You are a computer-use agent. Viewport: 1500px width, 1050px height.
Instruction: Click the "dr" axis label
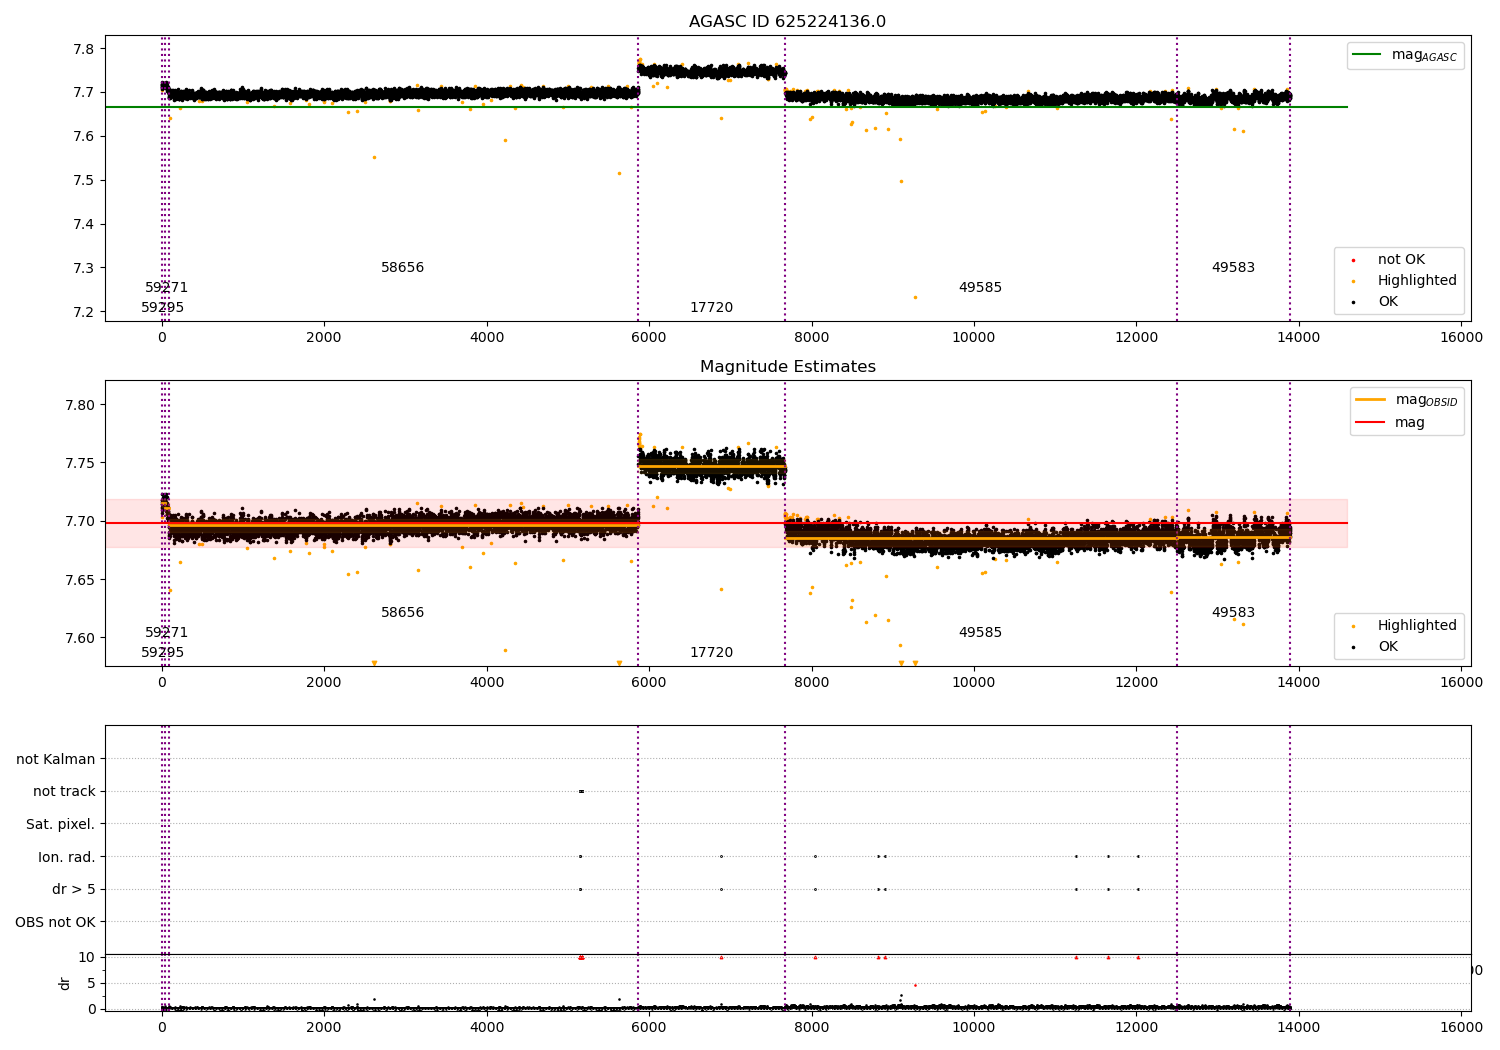pyautogui.click(x=65, y=983)
